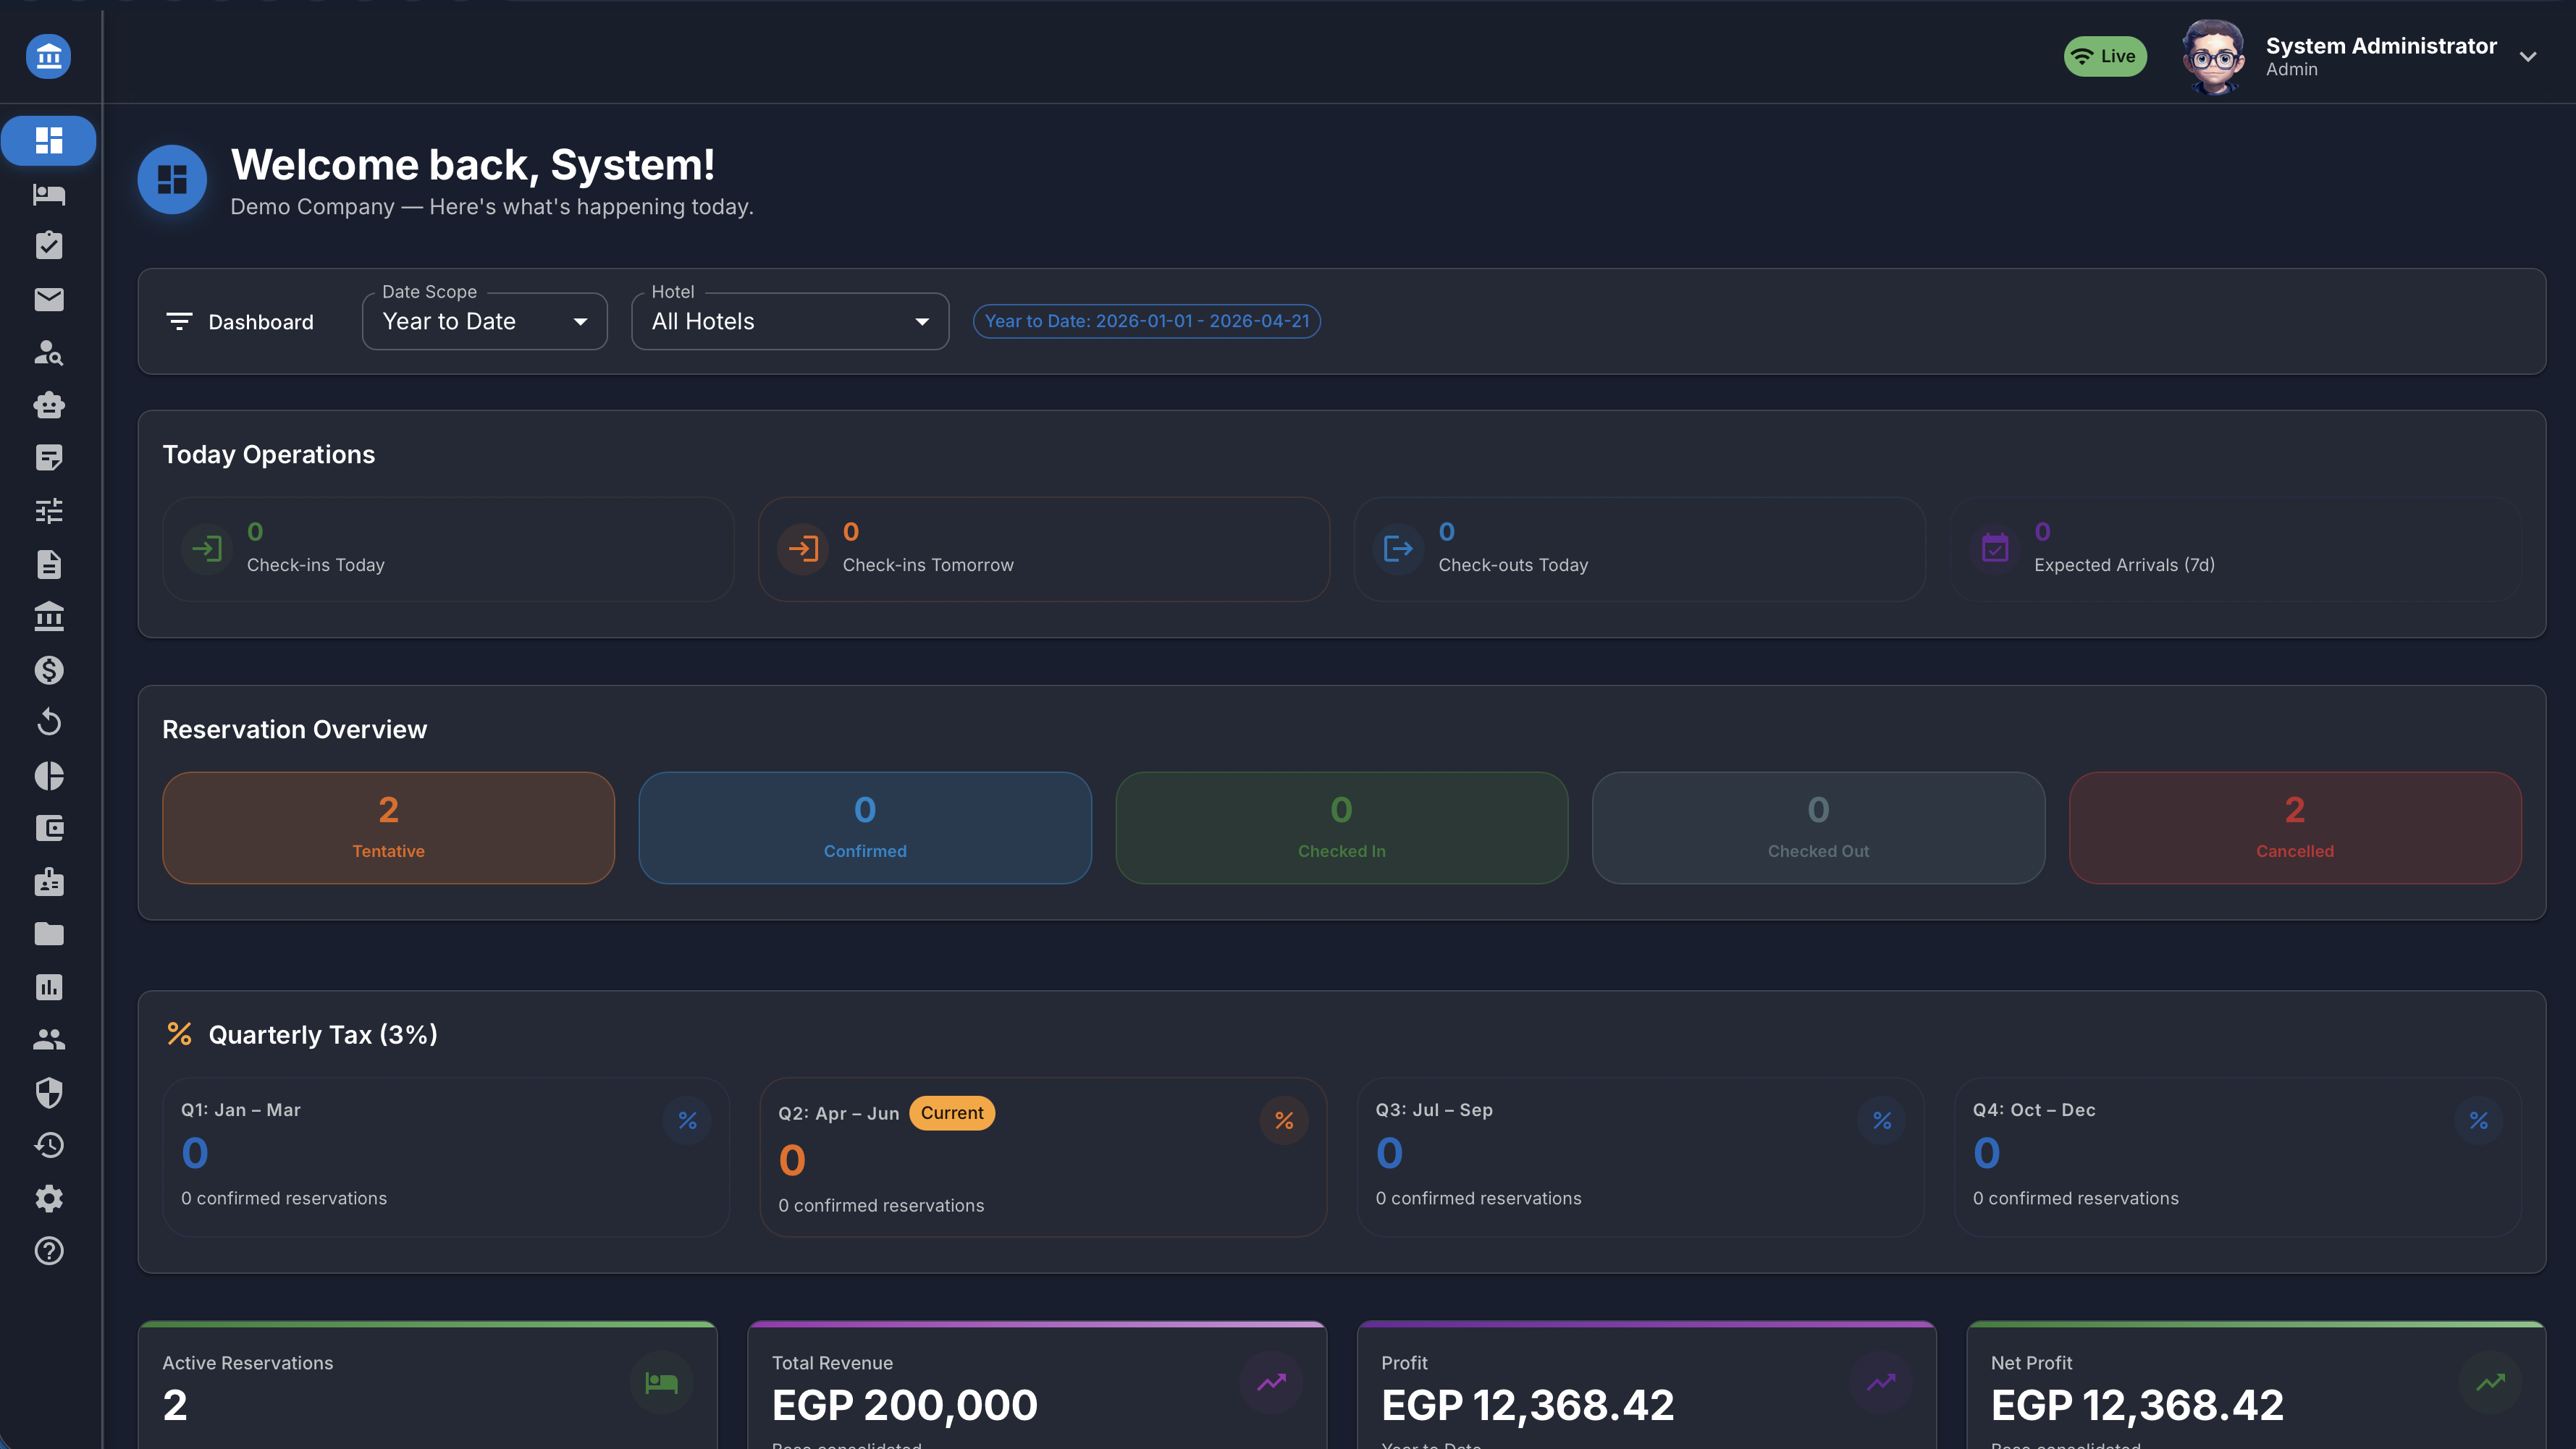This screenshot has height=1449, width=2576.
Task: Open the wallet sidebar icon
Action: click(48, 828)
